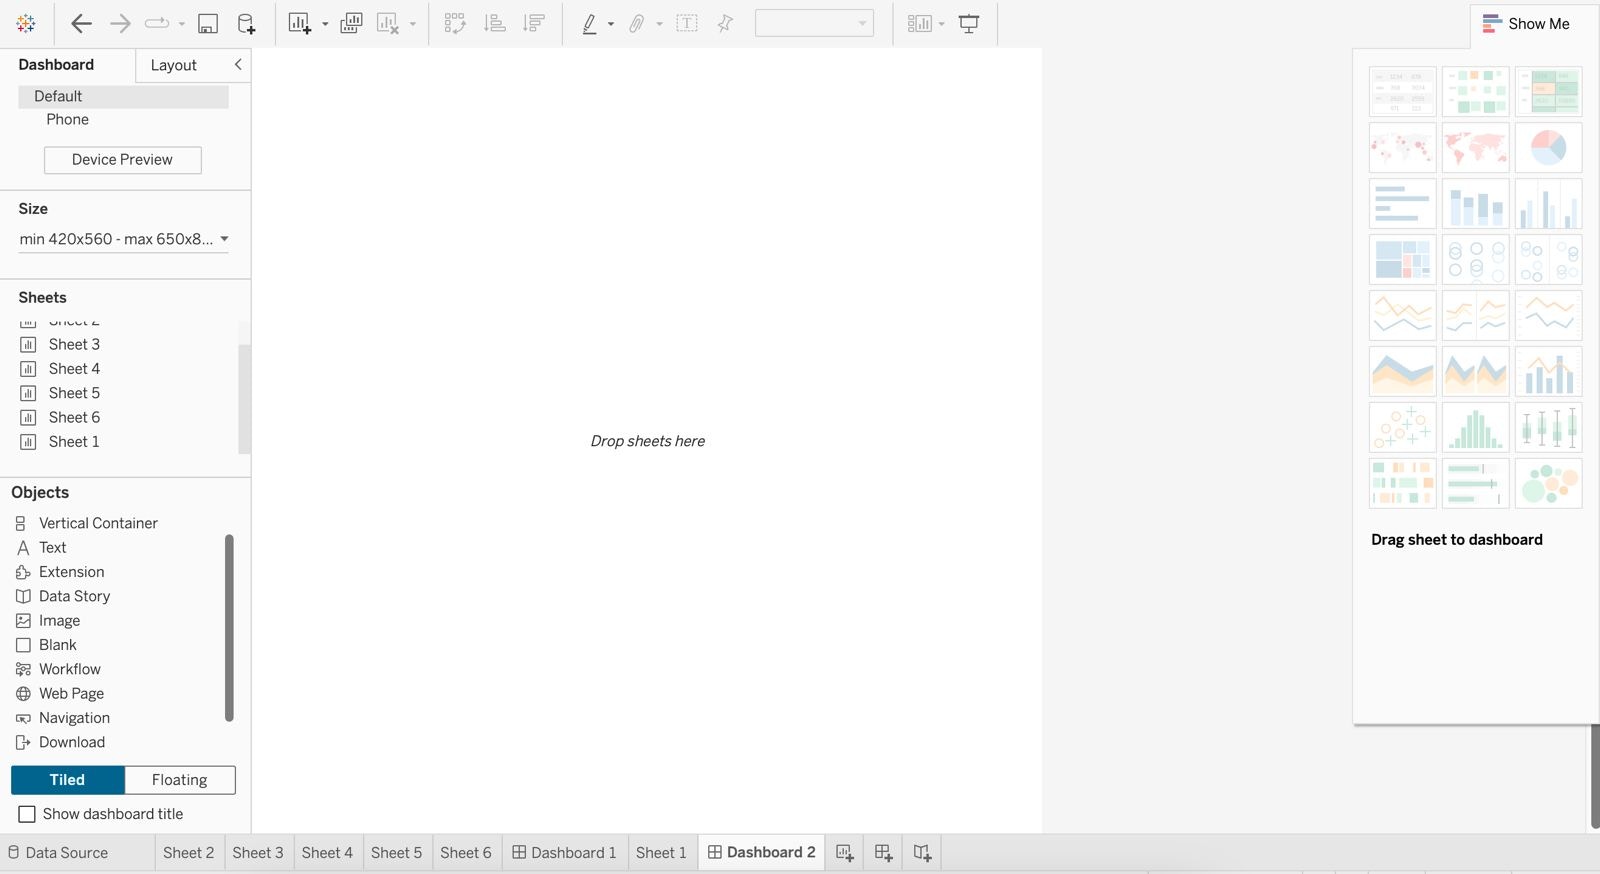Duplicate the current sheet
1600x874 pixels.
(x=351, y=23)
